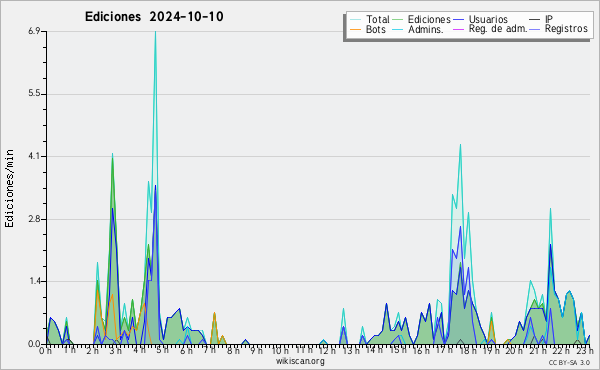Click the chart title 'Ediciones 2024-10-10'

click(x=154, y=17)
